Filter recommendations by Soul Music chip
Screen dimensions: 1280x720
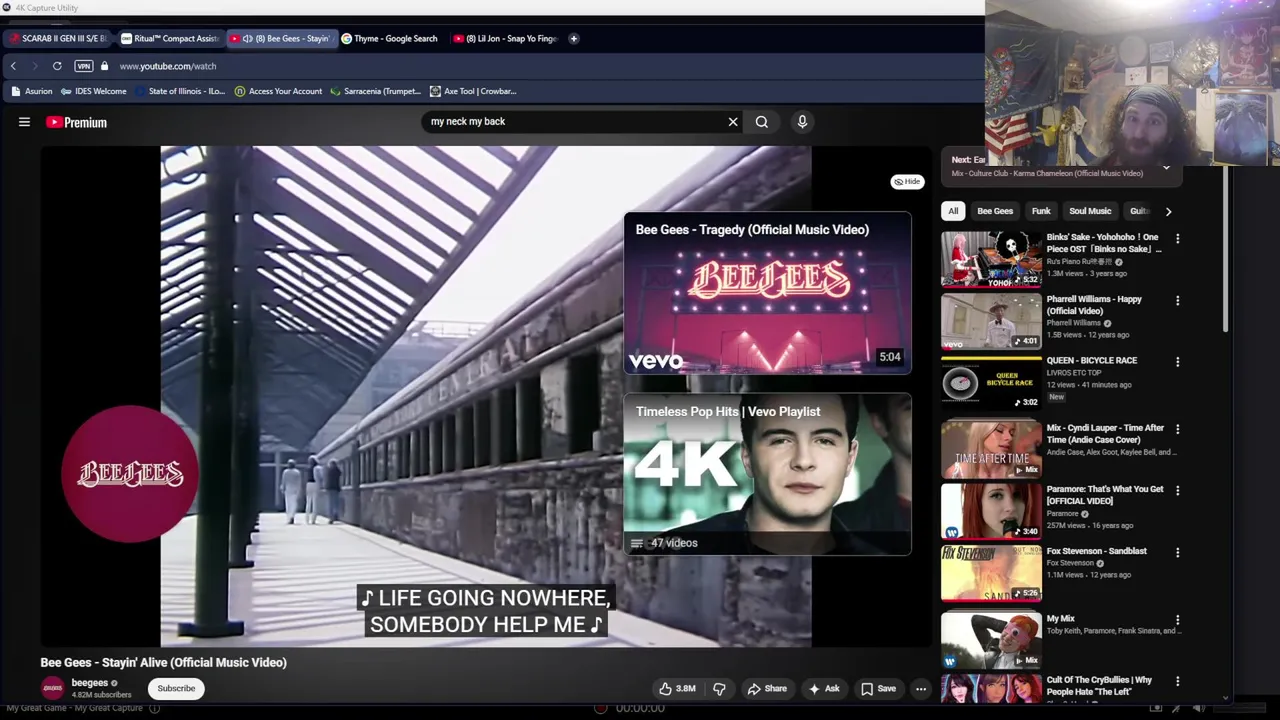(1090, 211)
